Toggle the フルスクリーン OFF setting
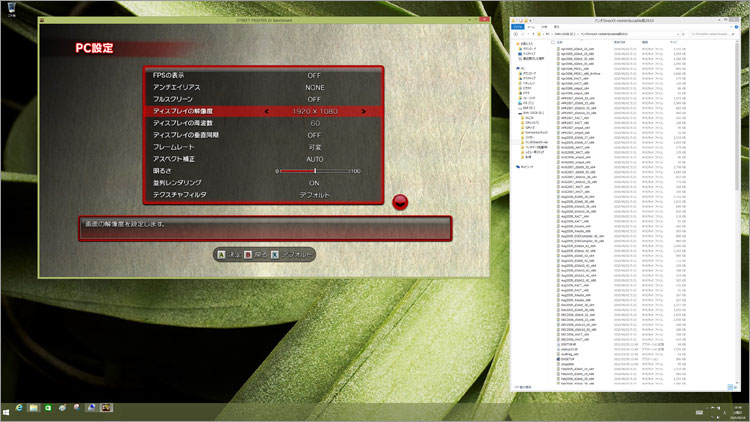Image resolution: width=750 pixels, height=422 pixels. [314, 99]
